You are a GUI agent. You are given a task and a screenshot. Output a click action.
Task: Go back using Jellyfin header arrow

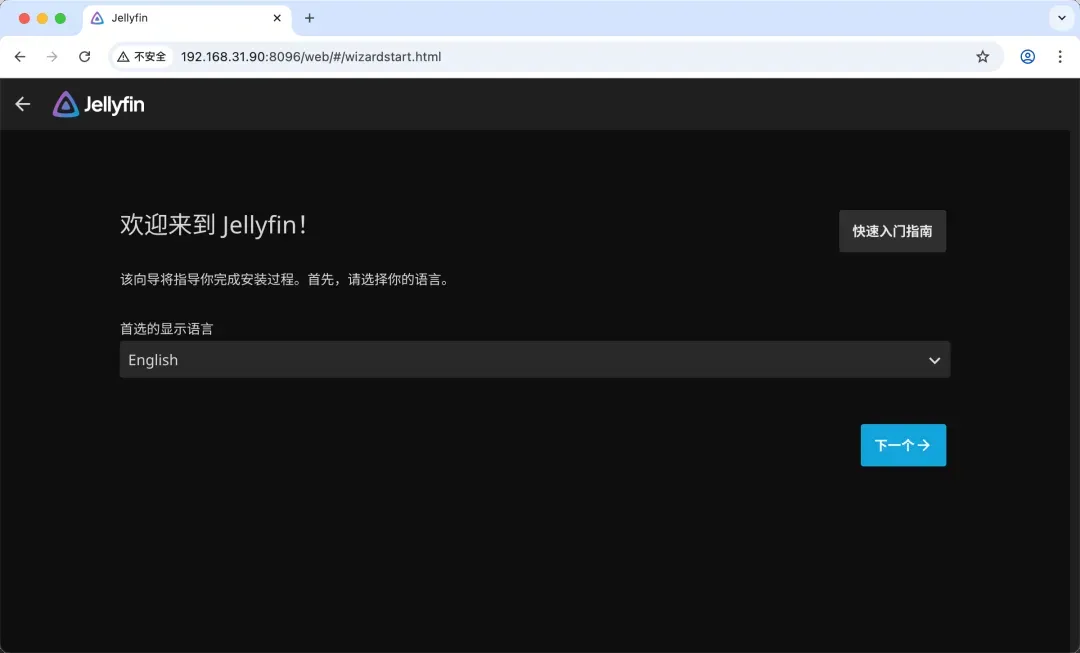(x=23, y=104)
